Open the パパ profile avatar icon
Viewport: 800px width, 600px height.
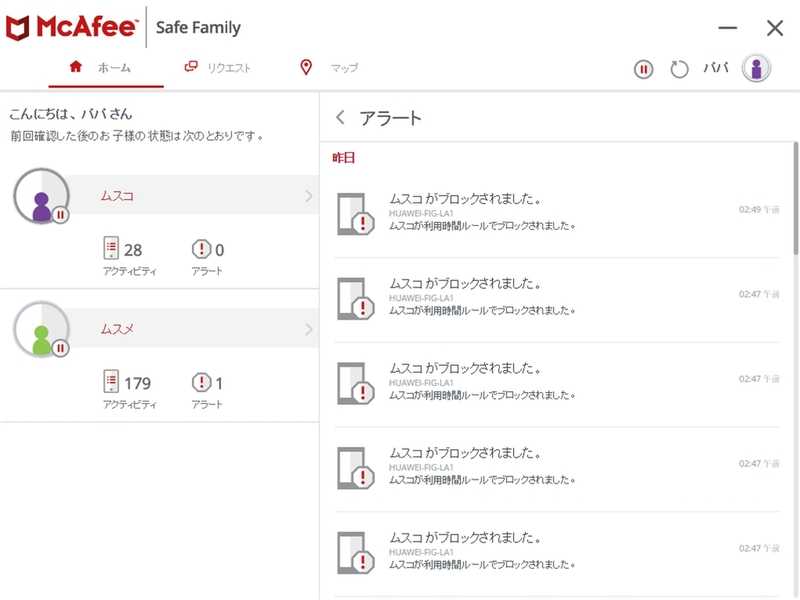[757, 69]
